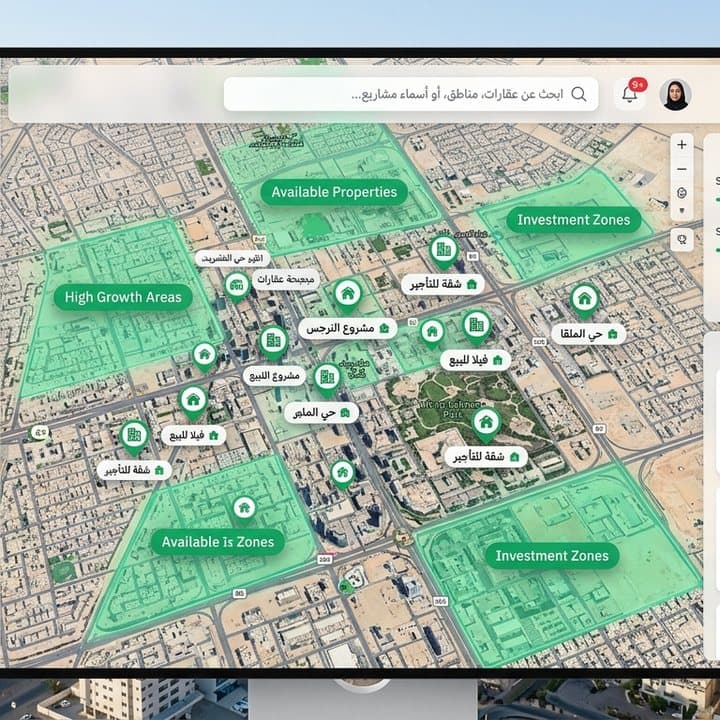The image size is (720, 720).
Task: Click the building pin above the westernmost شقة للتأجير
Action: point(134,437)
